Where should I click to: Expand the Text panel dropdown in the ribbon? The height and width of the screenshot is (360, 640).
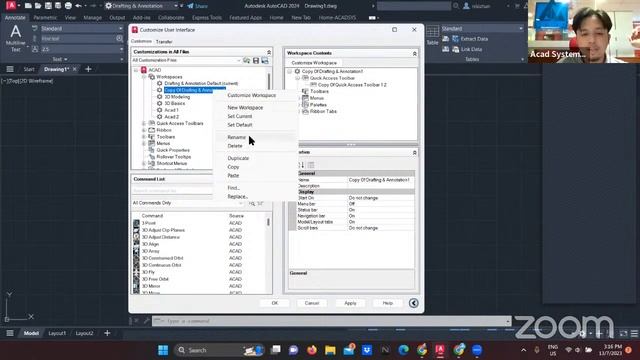(x=60, y=59)
